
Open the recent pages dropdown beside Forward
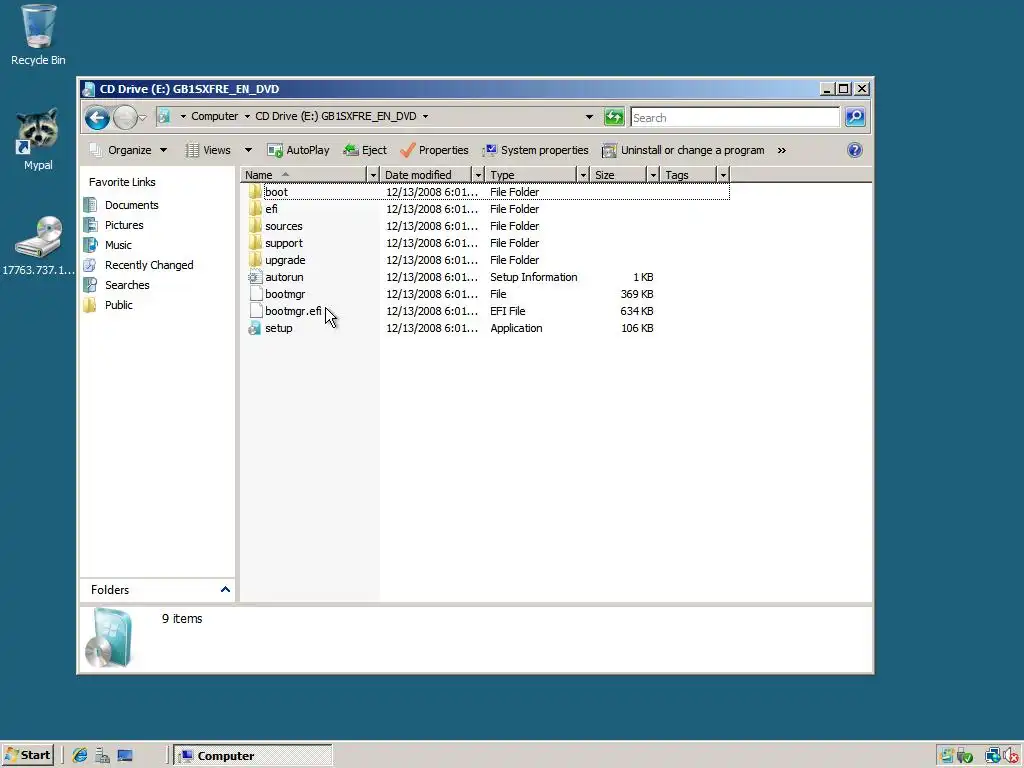coord(143,118)
